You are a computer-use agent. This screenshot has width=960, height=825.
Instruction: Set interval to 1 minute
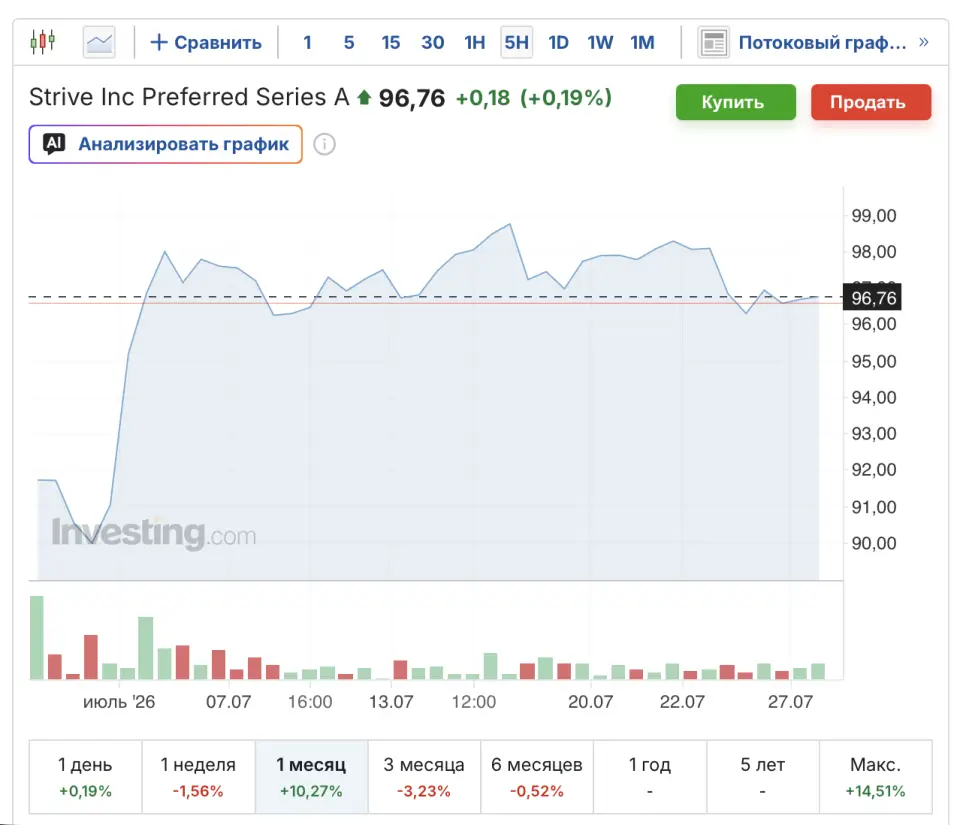[307, 42]
